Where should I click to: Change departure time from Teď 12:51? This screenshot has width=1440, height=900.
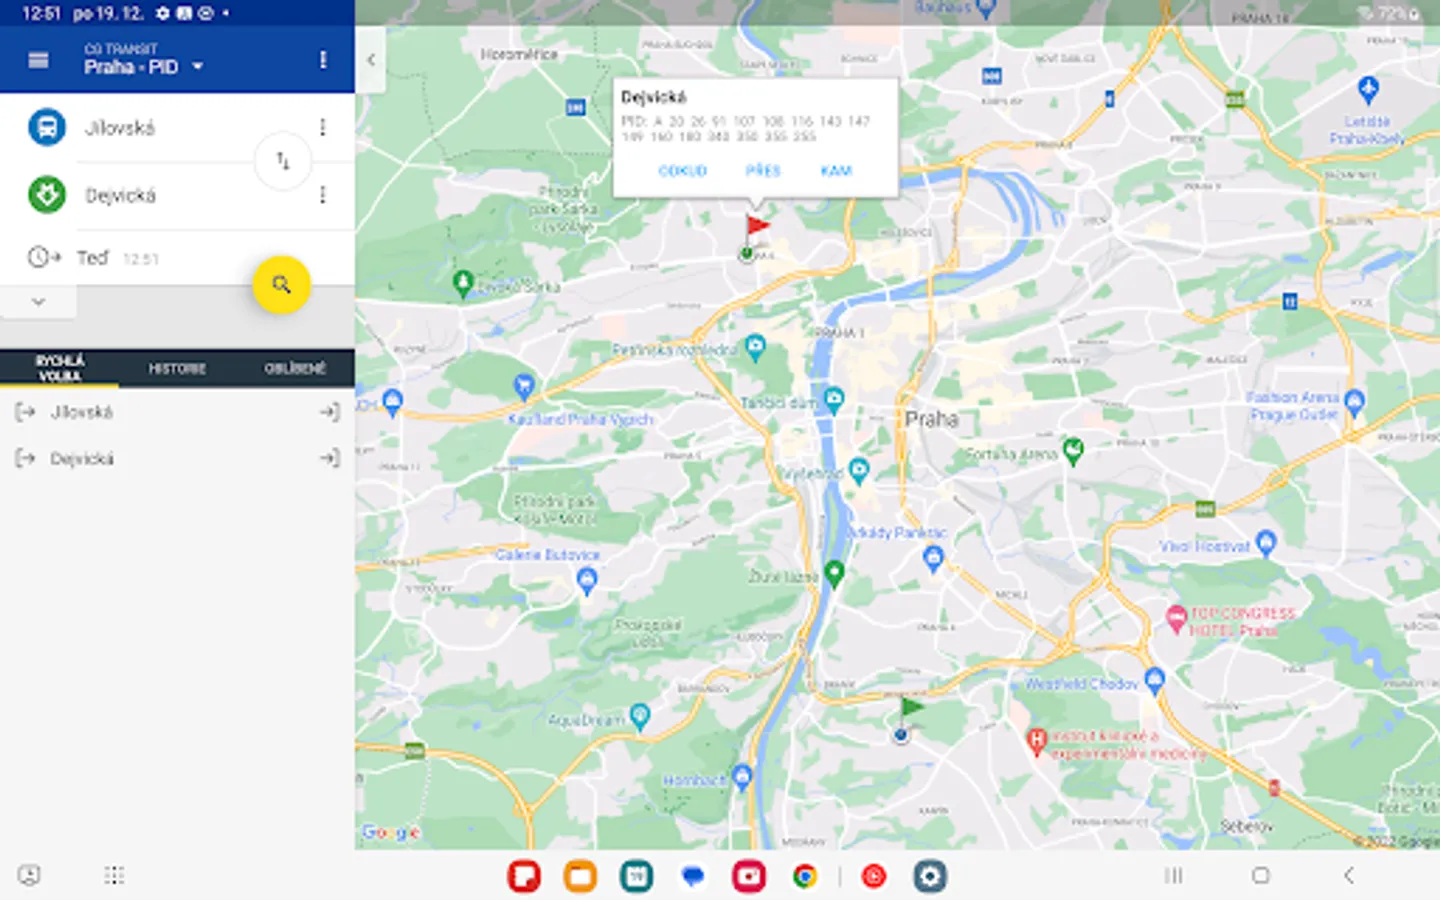[118, 258]
